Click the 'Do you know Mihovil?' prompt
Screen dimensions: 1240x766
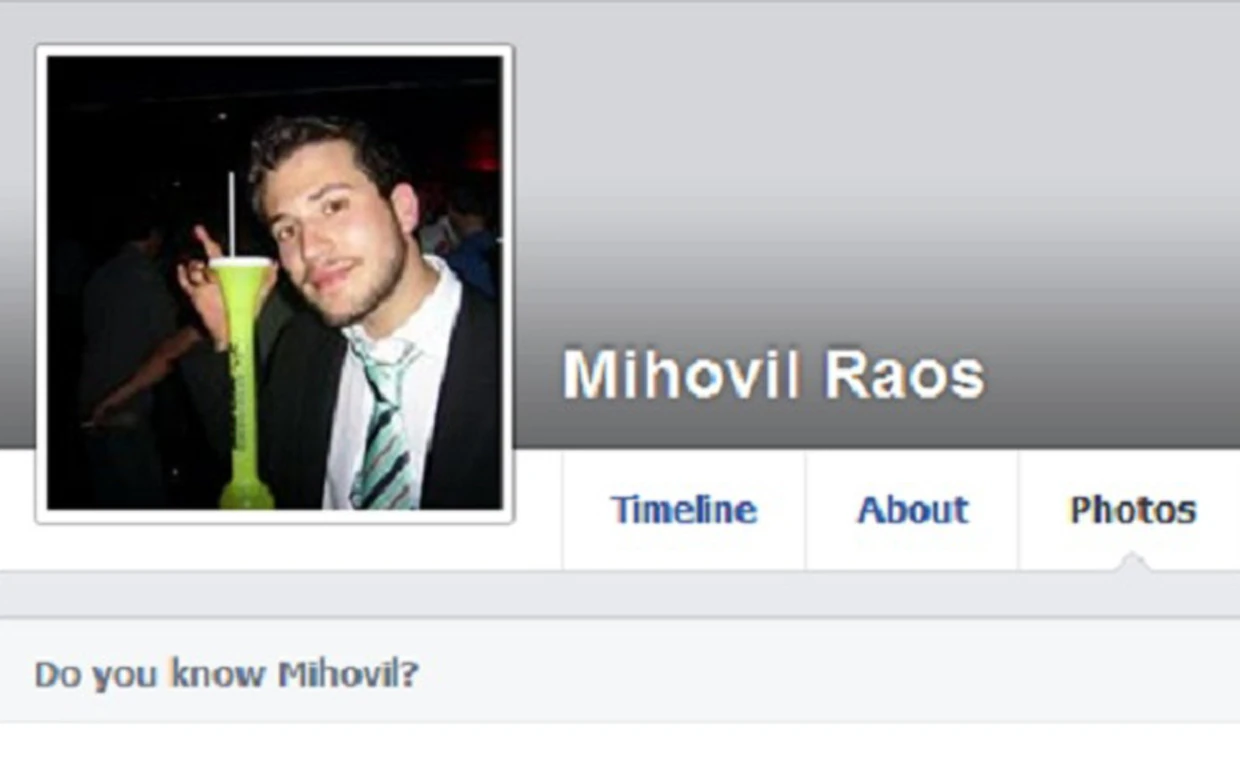click(x=227, y=674)
